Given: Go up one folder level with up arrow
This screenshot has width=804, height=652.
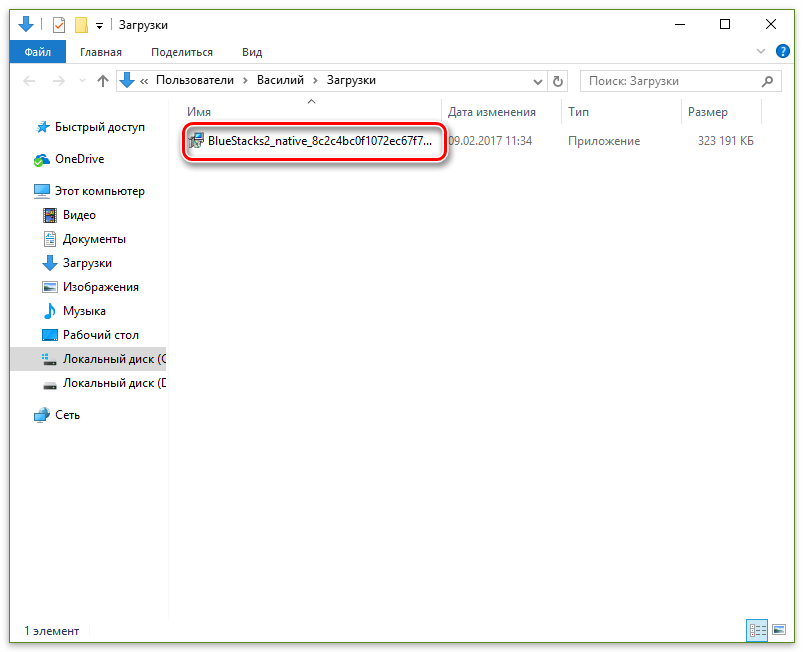Looking at the screenshot, I should click(x=102, y=81).
